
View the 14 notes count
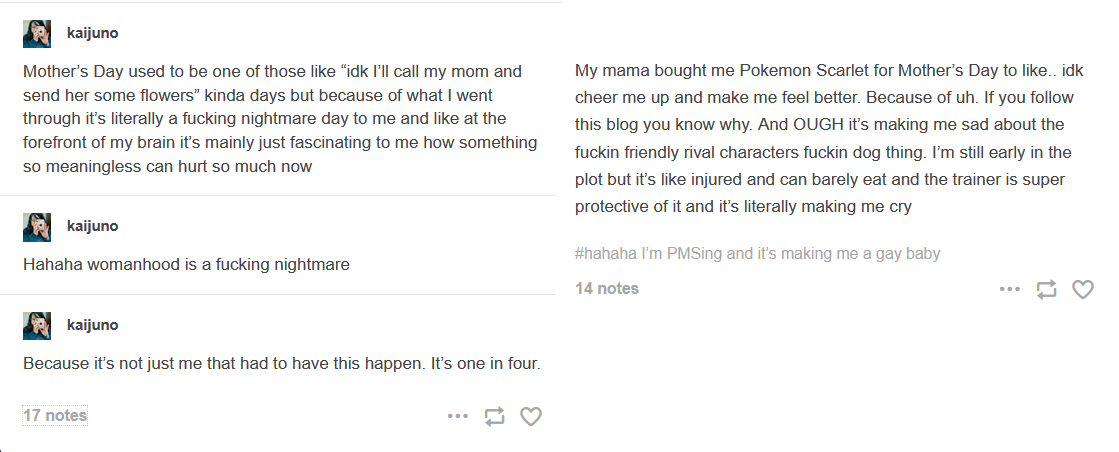coord(607,288)
